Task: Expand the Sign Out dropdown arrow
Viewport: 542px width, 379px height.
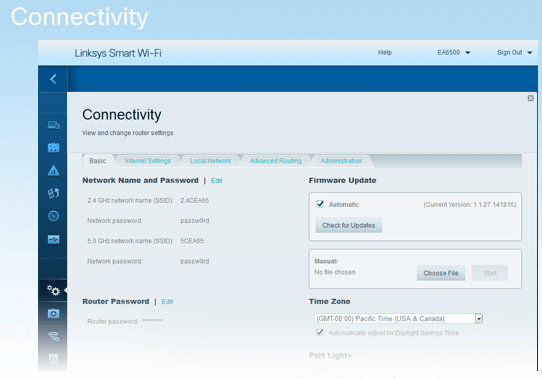Action: (x=530, y=53)
